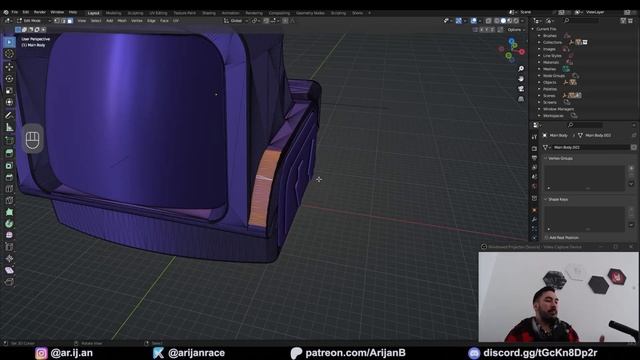Select the Bevel tool
Viewport: 640px width, 360px height.
(9, 177)
